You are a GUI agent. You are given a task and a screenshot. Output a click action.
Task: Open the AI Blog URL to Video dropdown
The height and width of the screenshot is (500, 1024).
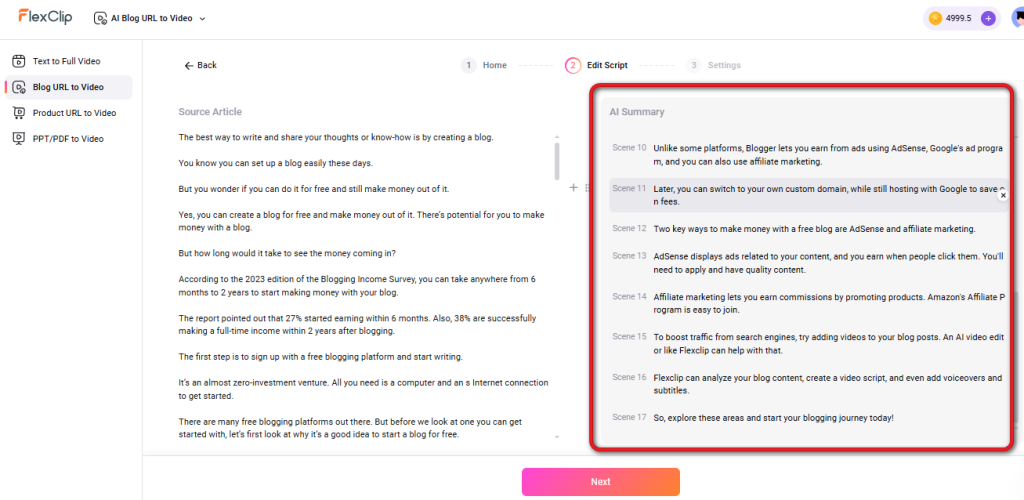(150, 18)
